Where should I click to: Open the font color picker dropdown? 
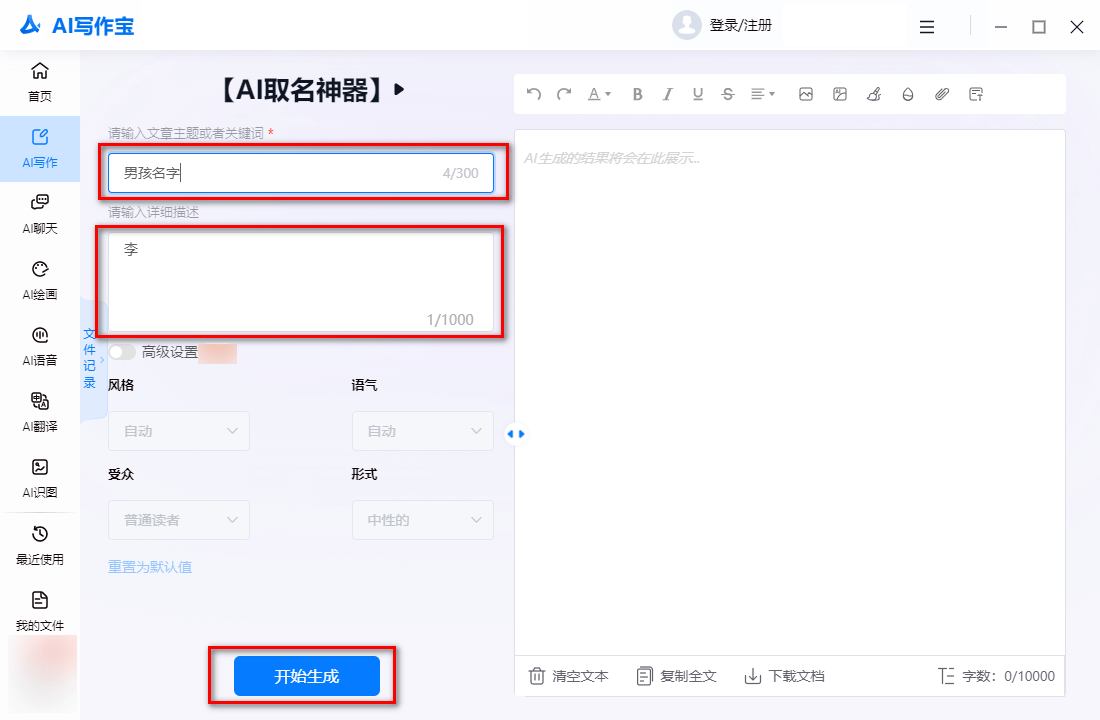(x=599, y=94)
